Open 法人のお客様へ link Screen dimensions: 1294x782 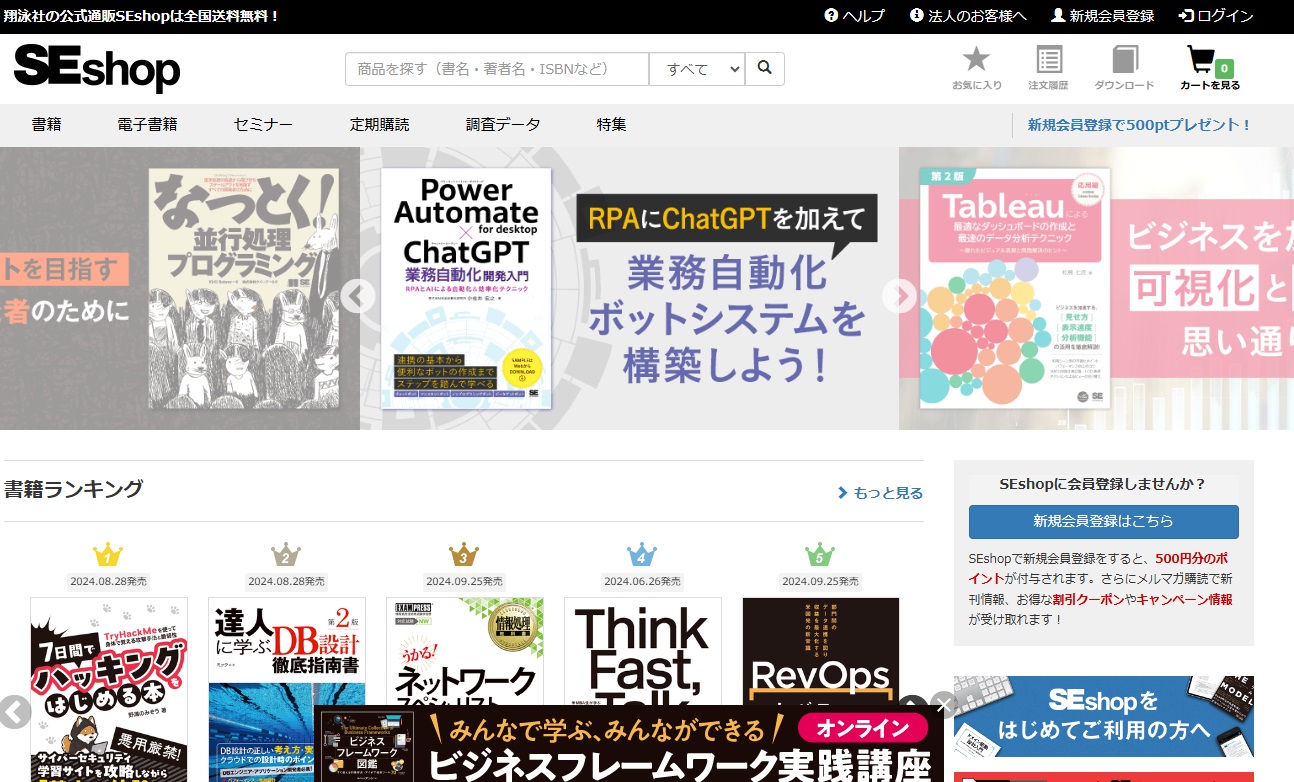click(968, 16)
